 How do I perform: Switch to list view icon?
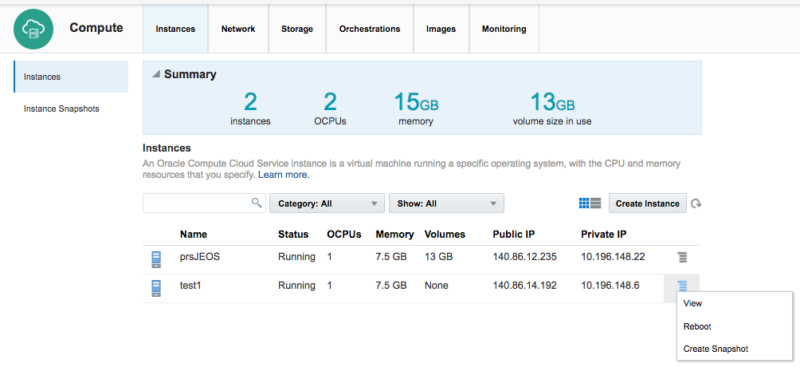click(595, 203)
